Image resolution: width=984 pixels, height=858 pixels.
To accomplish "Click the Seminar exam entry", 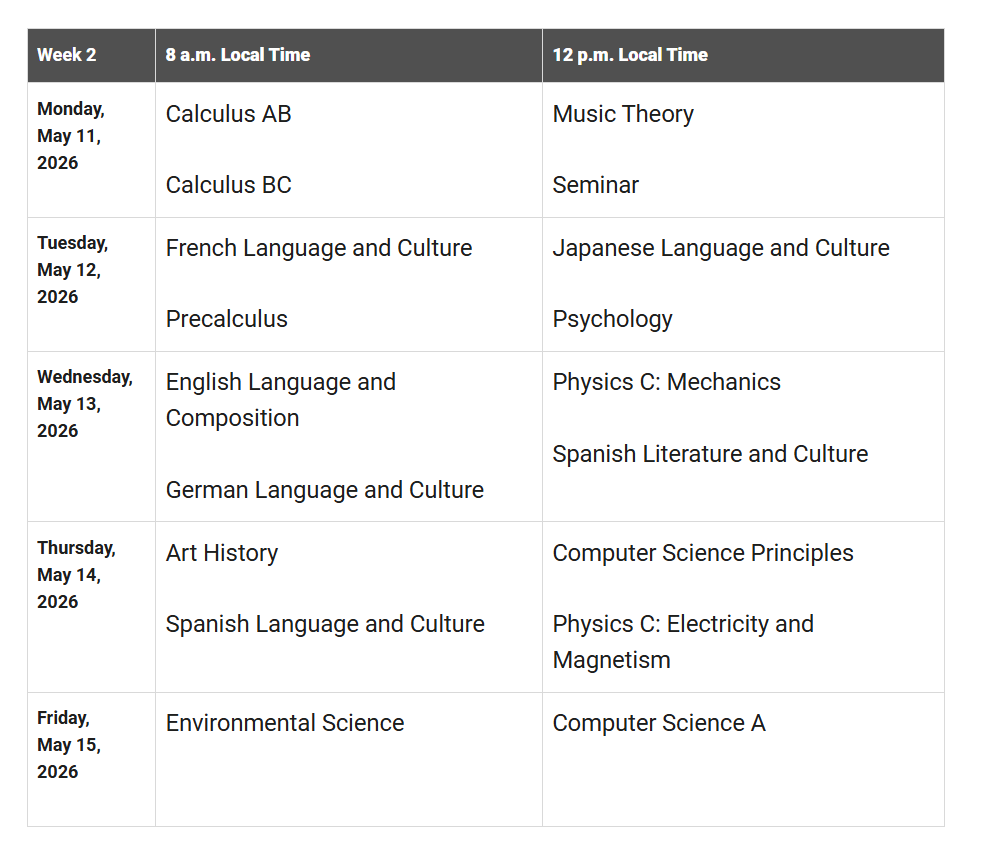I will [x=595, y=185].
